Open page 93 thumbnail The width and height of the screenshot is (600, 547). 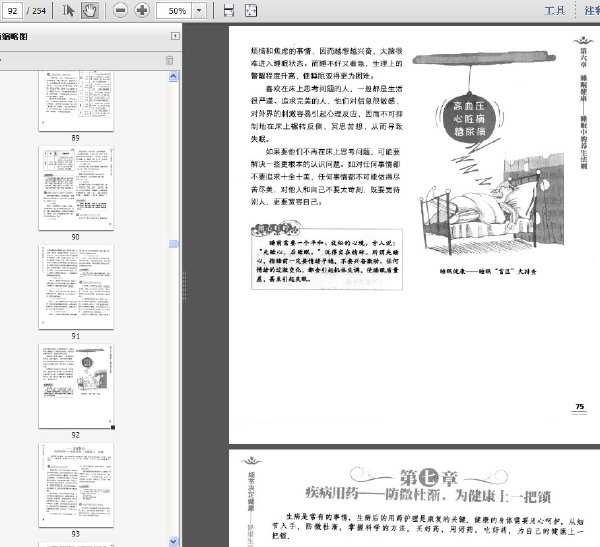[76, 485]
